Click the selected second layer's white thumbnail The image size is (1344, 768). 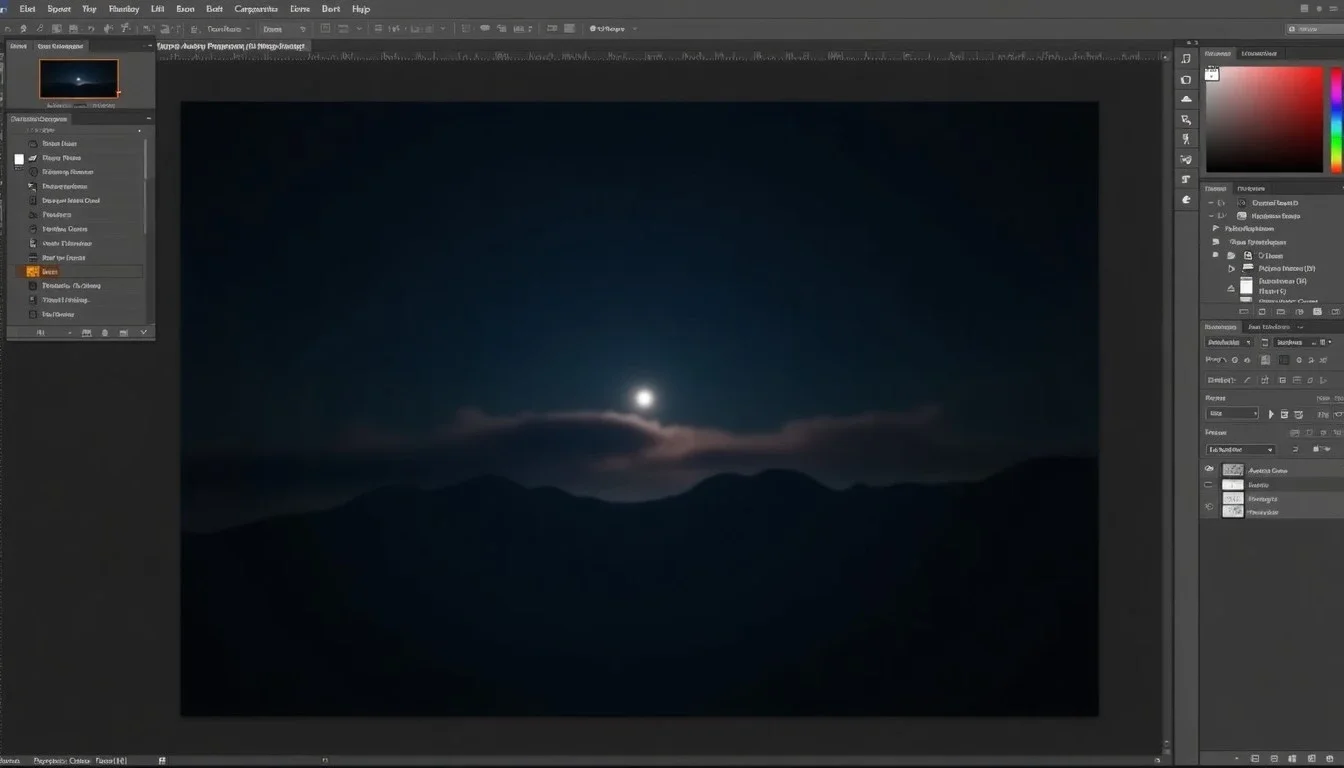1233,485
